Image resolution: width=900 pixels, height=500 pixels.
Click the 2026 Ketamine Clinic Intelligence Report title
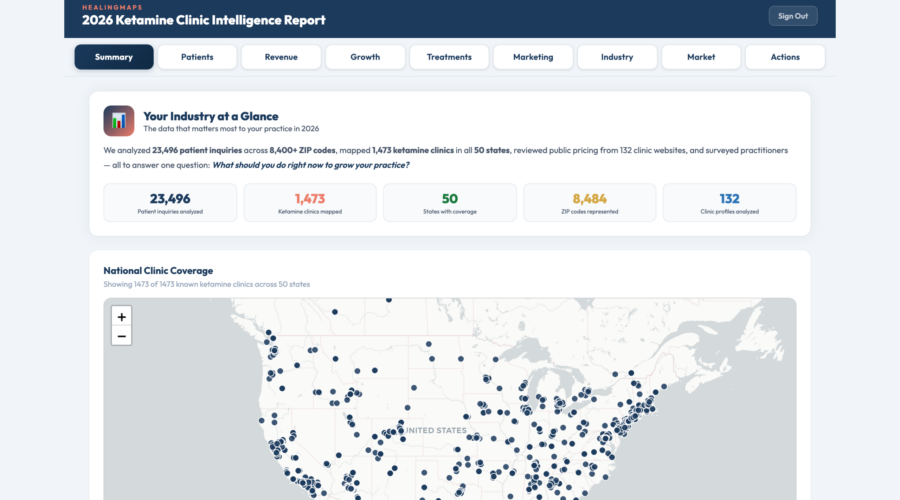pos(204,20)
